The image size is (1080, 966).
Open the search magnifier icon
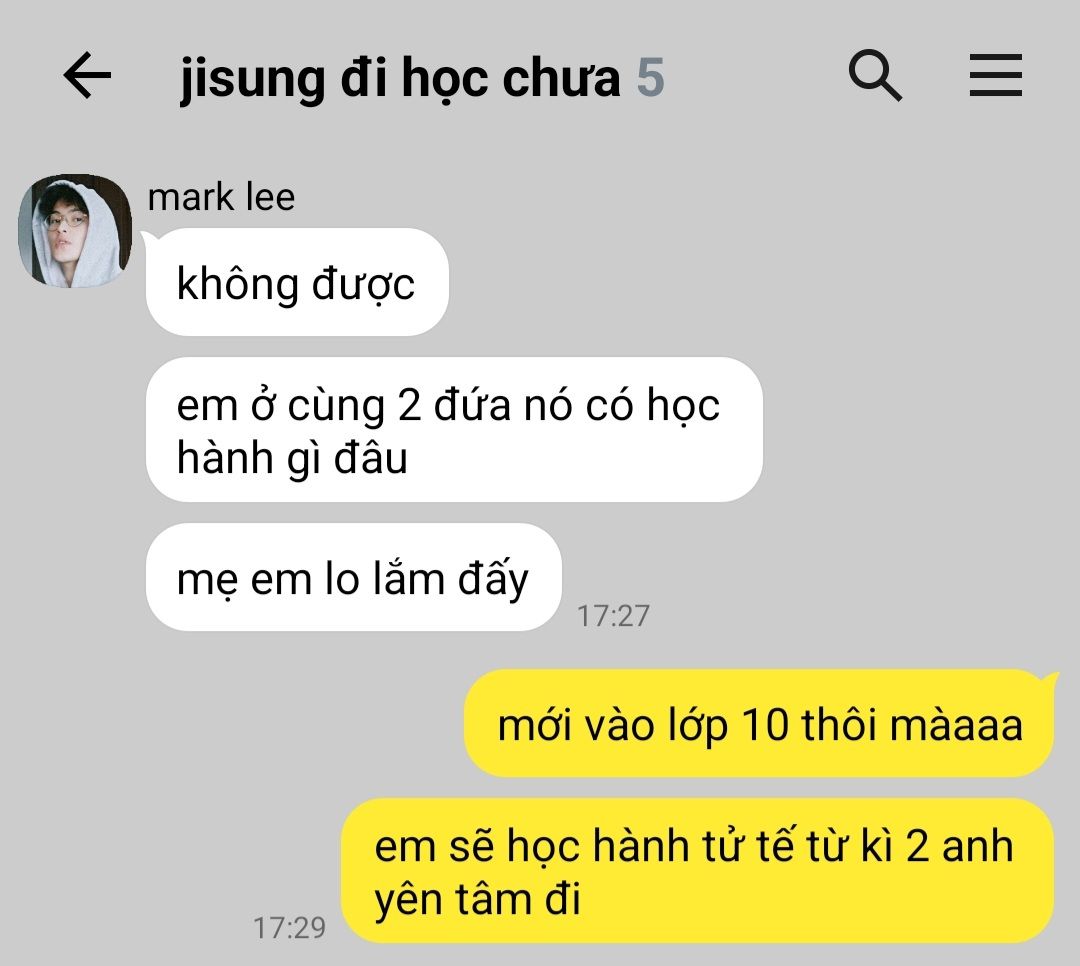[x=875, y=75]
